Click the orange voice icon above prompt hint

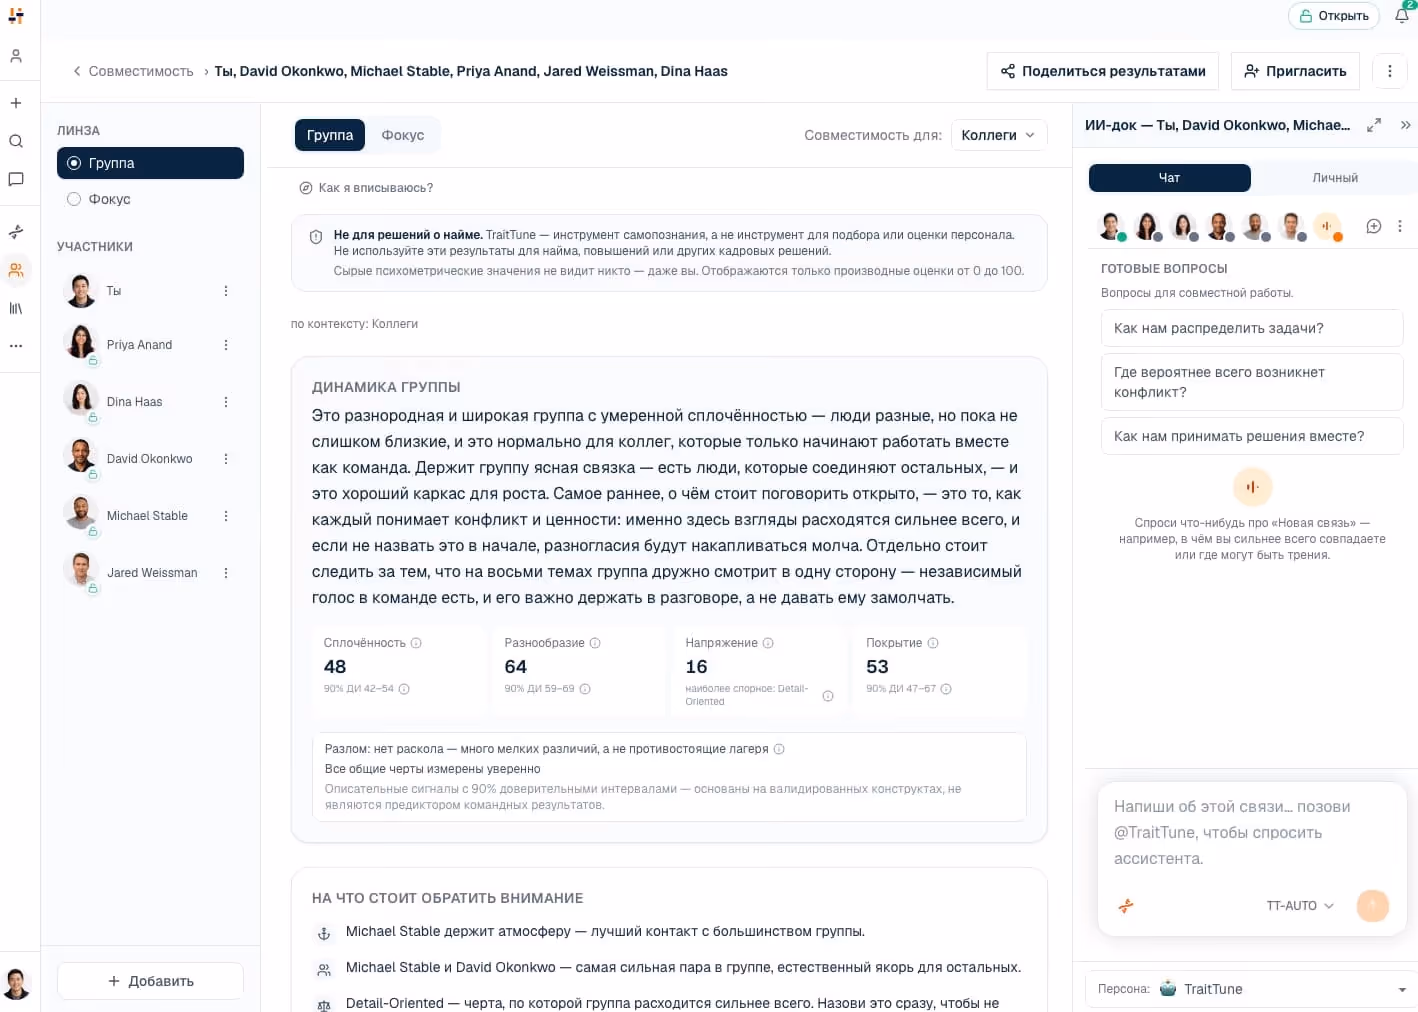(1252, 487)
